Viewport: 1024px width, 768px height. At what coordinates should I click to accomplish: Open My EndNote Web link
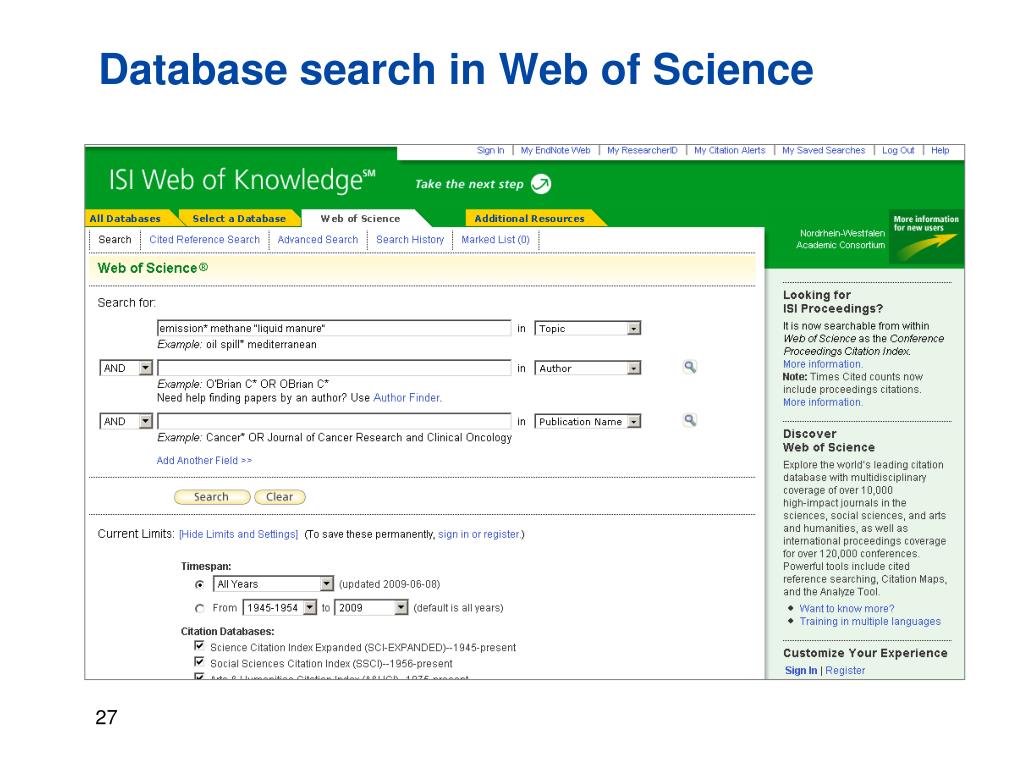coord(556,150)
